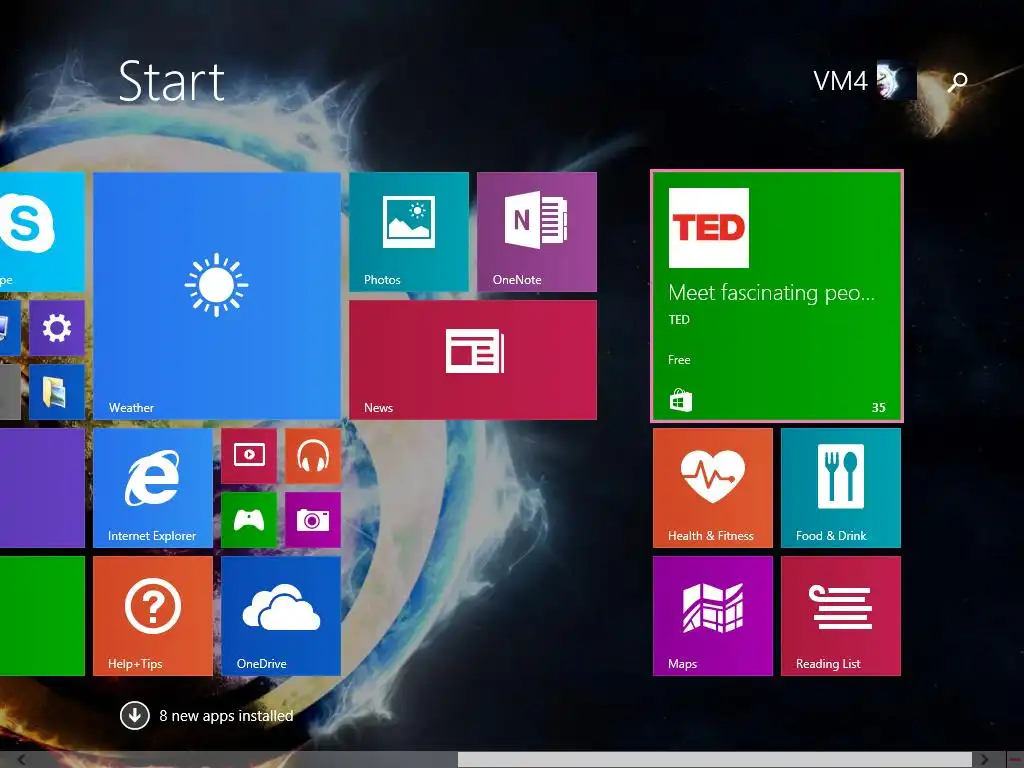Open the News tile
1024x768 pixels.
[x=473, y=360]
